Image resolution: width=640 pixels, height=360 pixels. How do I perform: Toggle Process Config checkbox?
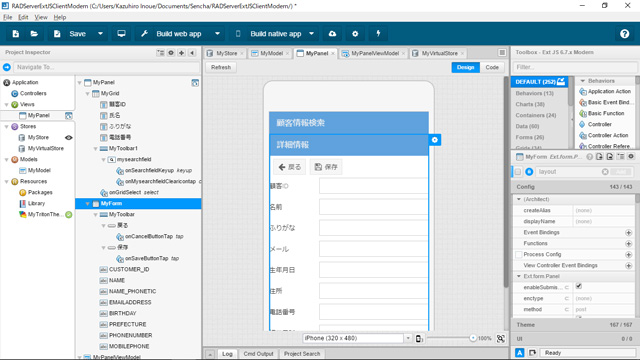[x=518, y=255]
